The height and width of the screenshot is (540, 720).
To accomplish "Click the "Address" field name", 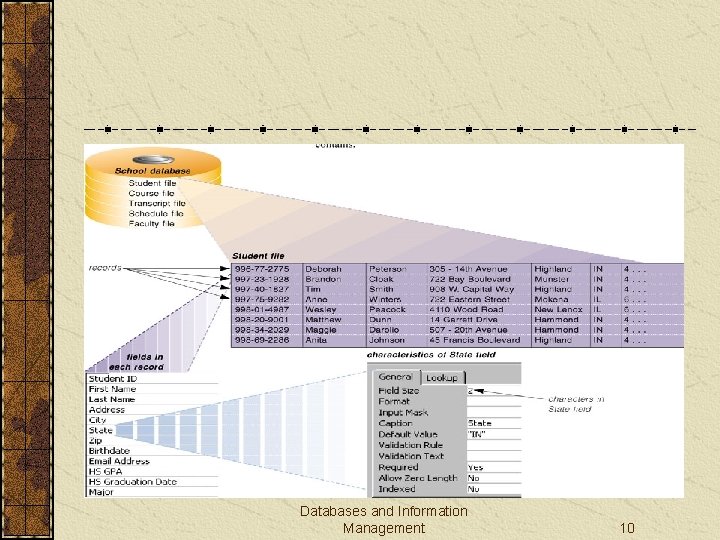I will 107,410.
